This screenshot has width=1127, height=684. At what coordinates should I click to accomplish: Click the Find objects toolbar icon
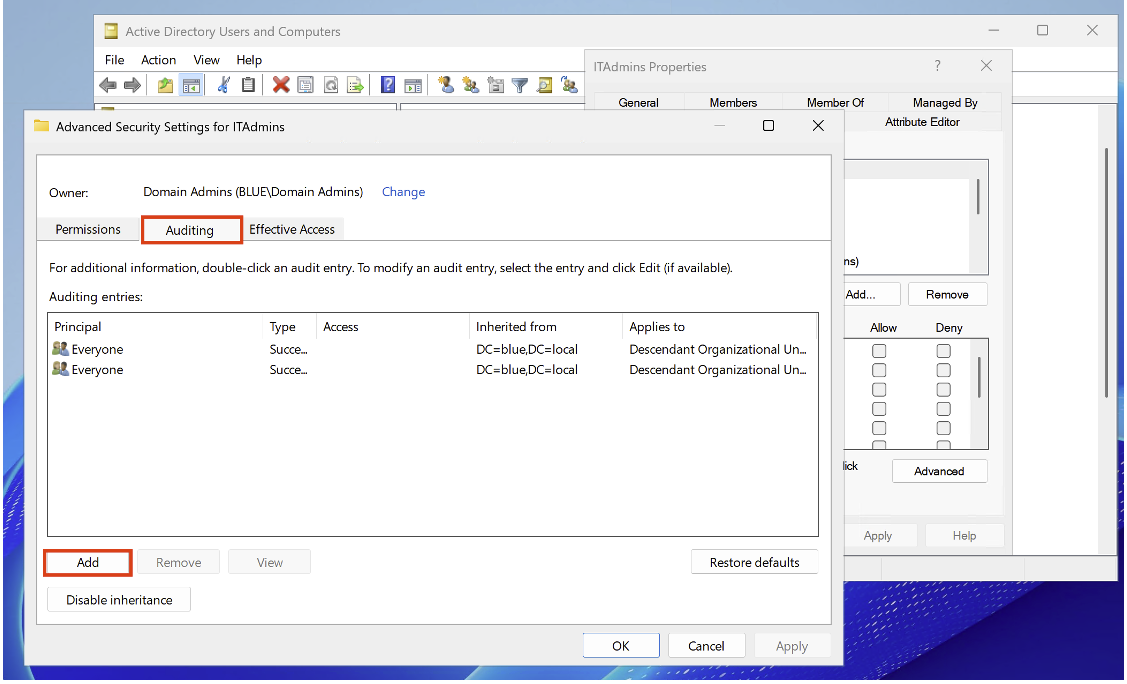(544, 85)
